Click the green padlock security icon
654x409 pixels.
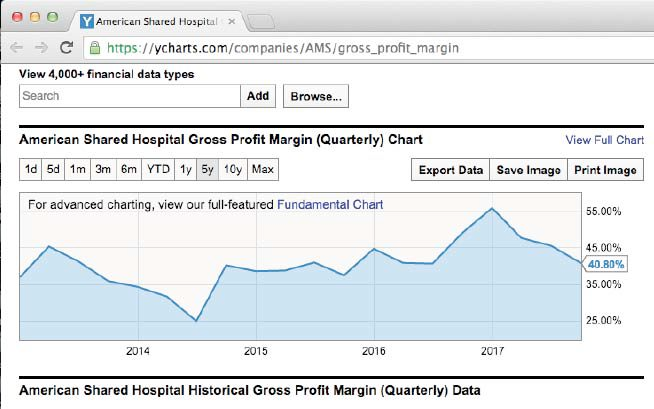[x=95, y=48]
